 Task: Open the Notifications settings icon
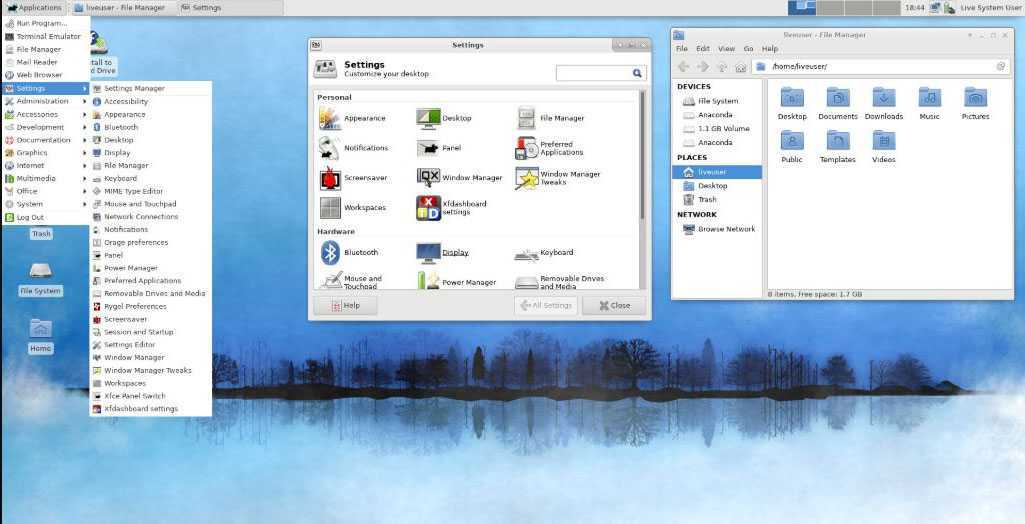tap(330, 148)
